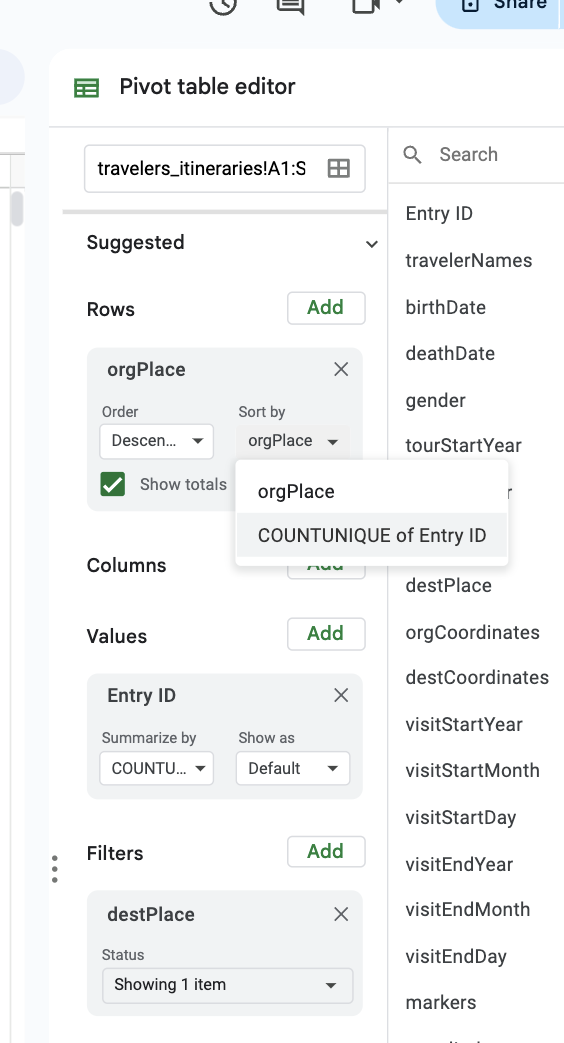Click the pivot table editor sheet icon
Screen dimensions: 564x1043
click(x=86, y=88)
